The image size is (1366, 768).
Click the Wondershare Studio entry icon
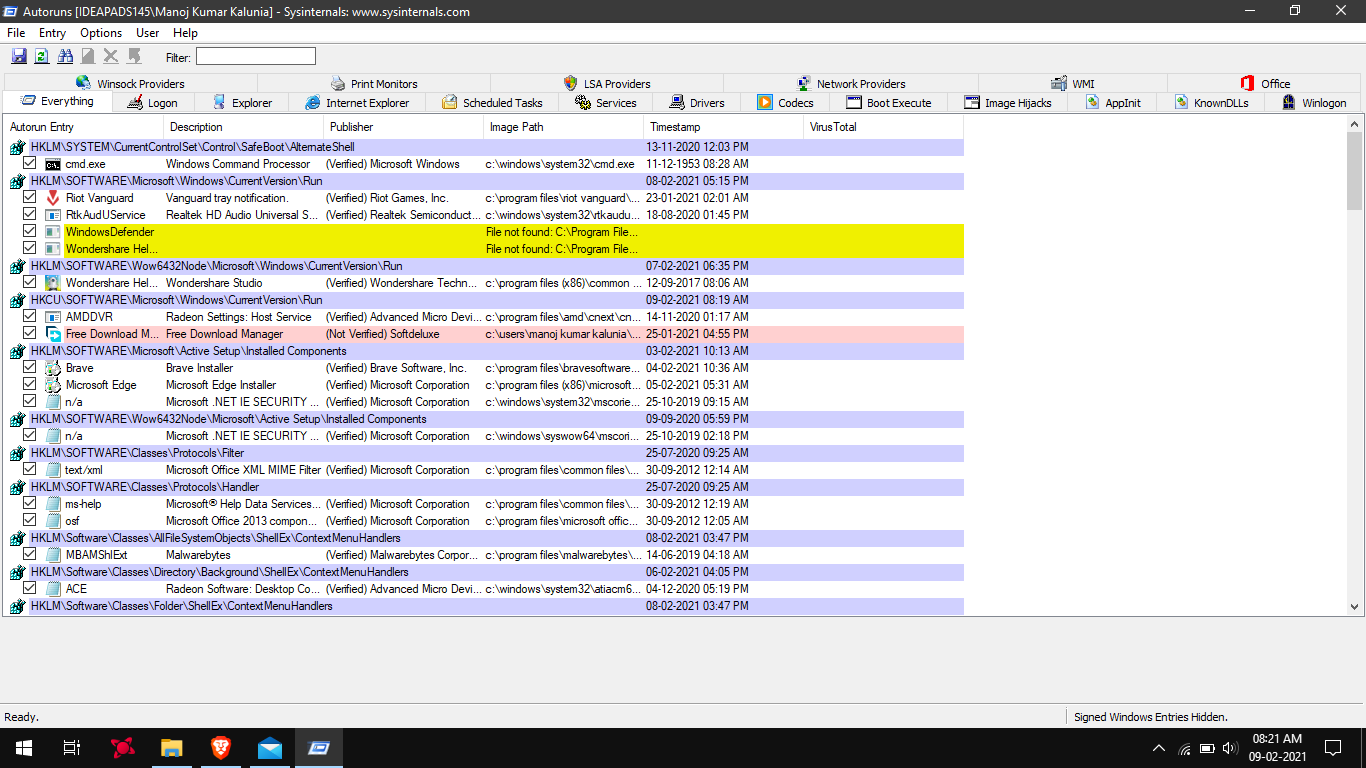(x=53, y=283)
